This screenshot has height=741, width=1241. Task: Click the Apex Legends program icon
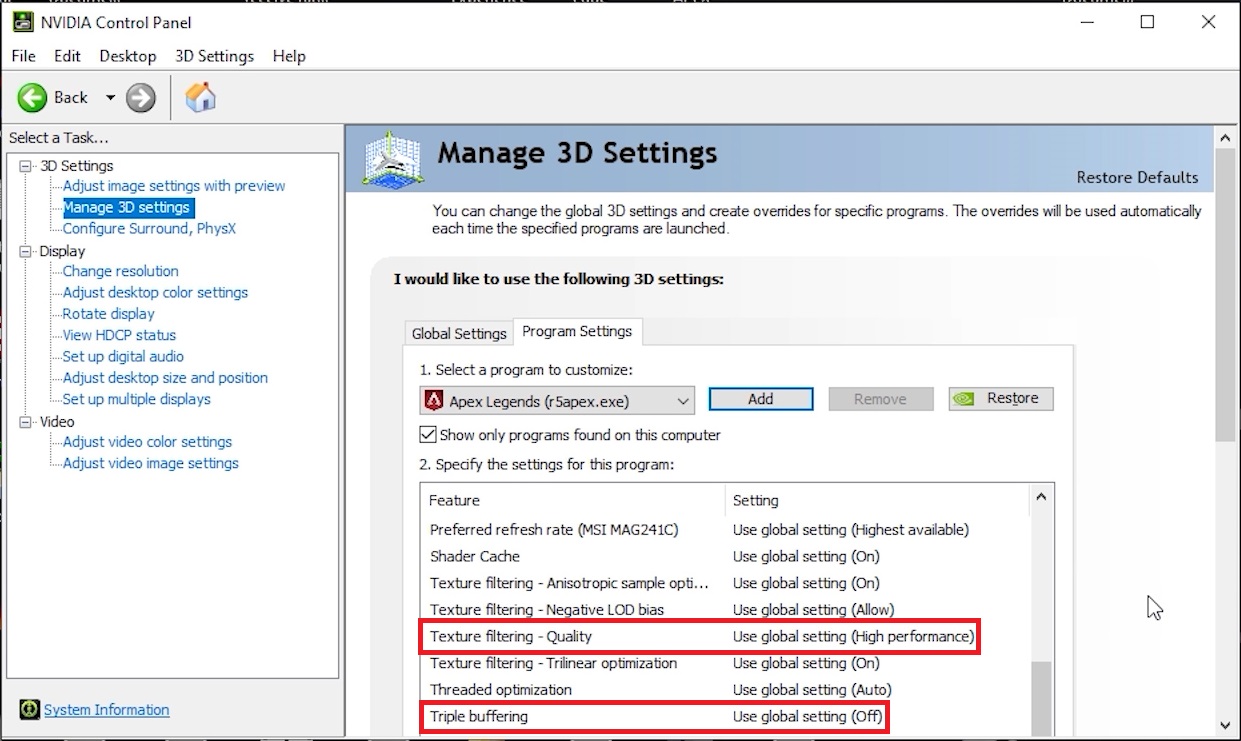point(434,401)
